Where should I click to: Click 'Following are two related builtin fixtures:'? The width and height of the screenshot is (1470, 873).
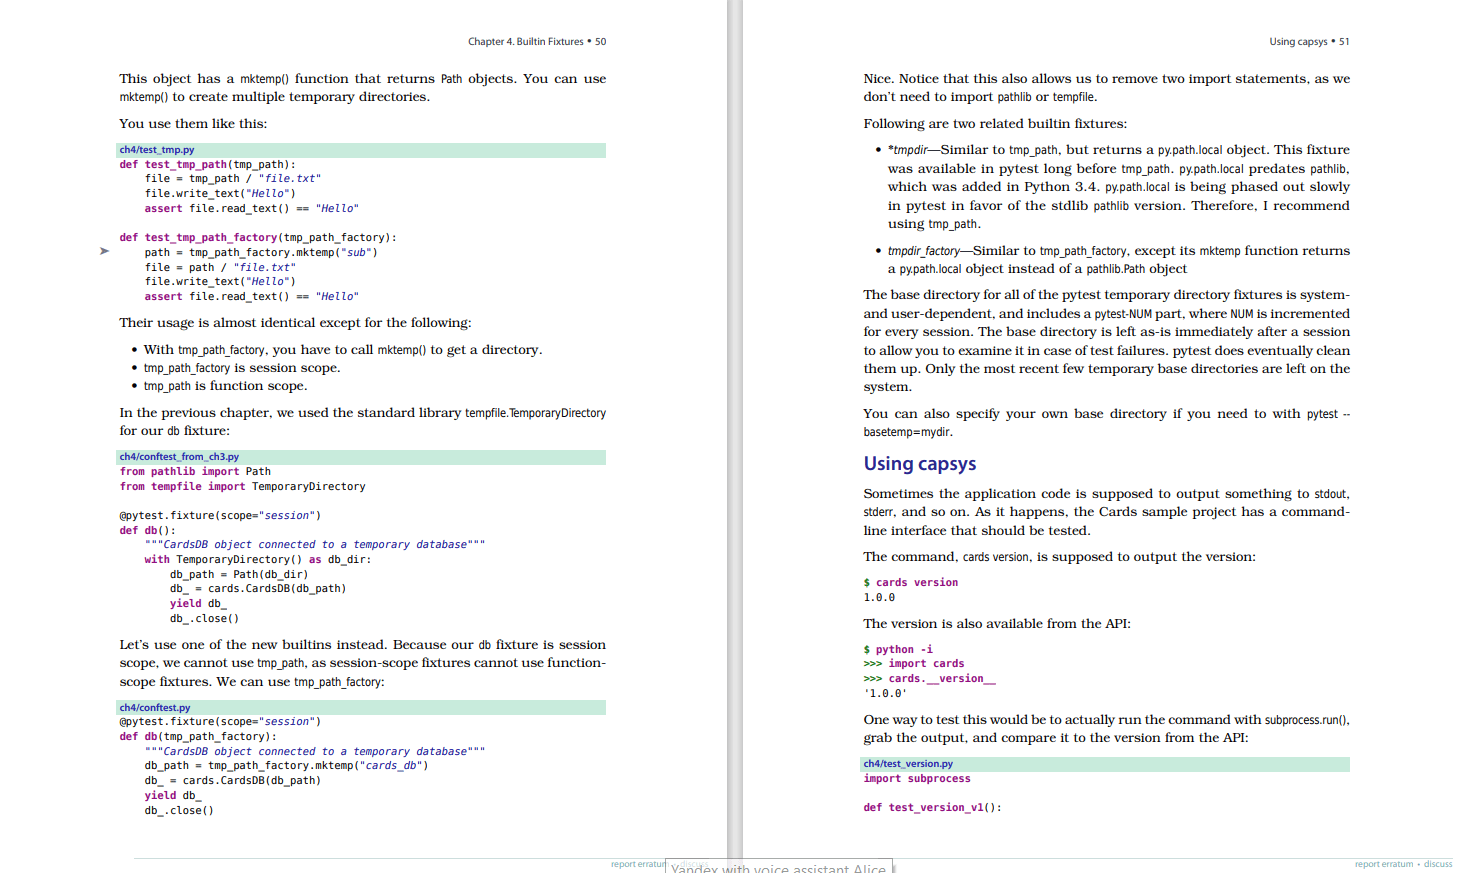(995, 124)
